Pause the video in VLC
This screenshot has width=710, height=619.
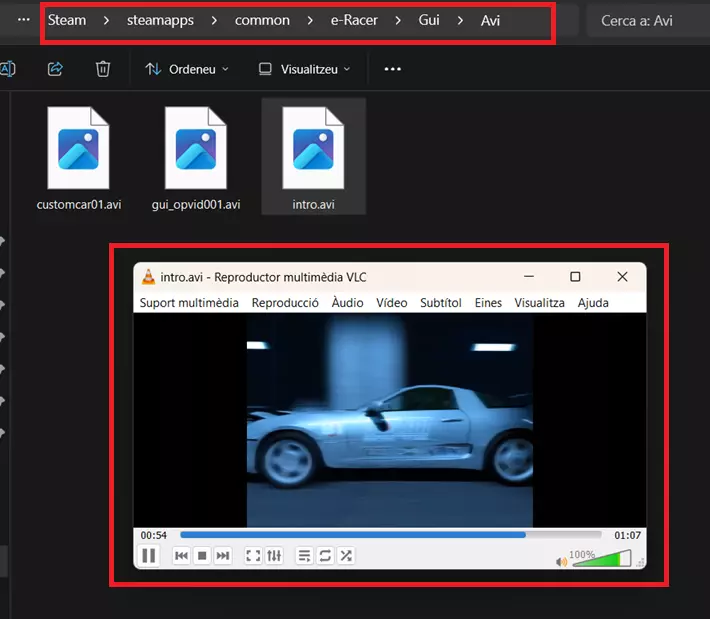[149, 556]
